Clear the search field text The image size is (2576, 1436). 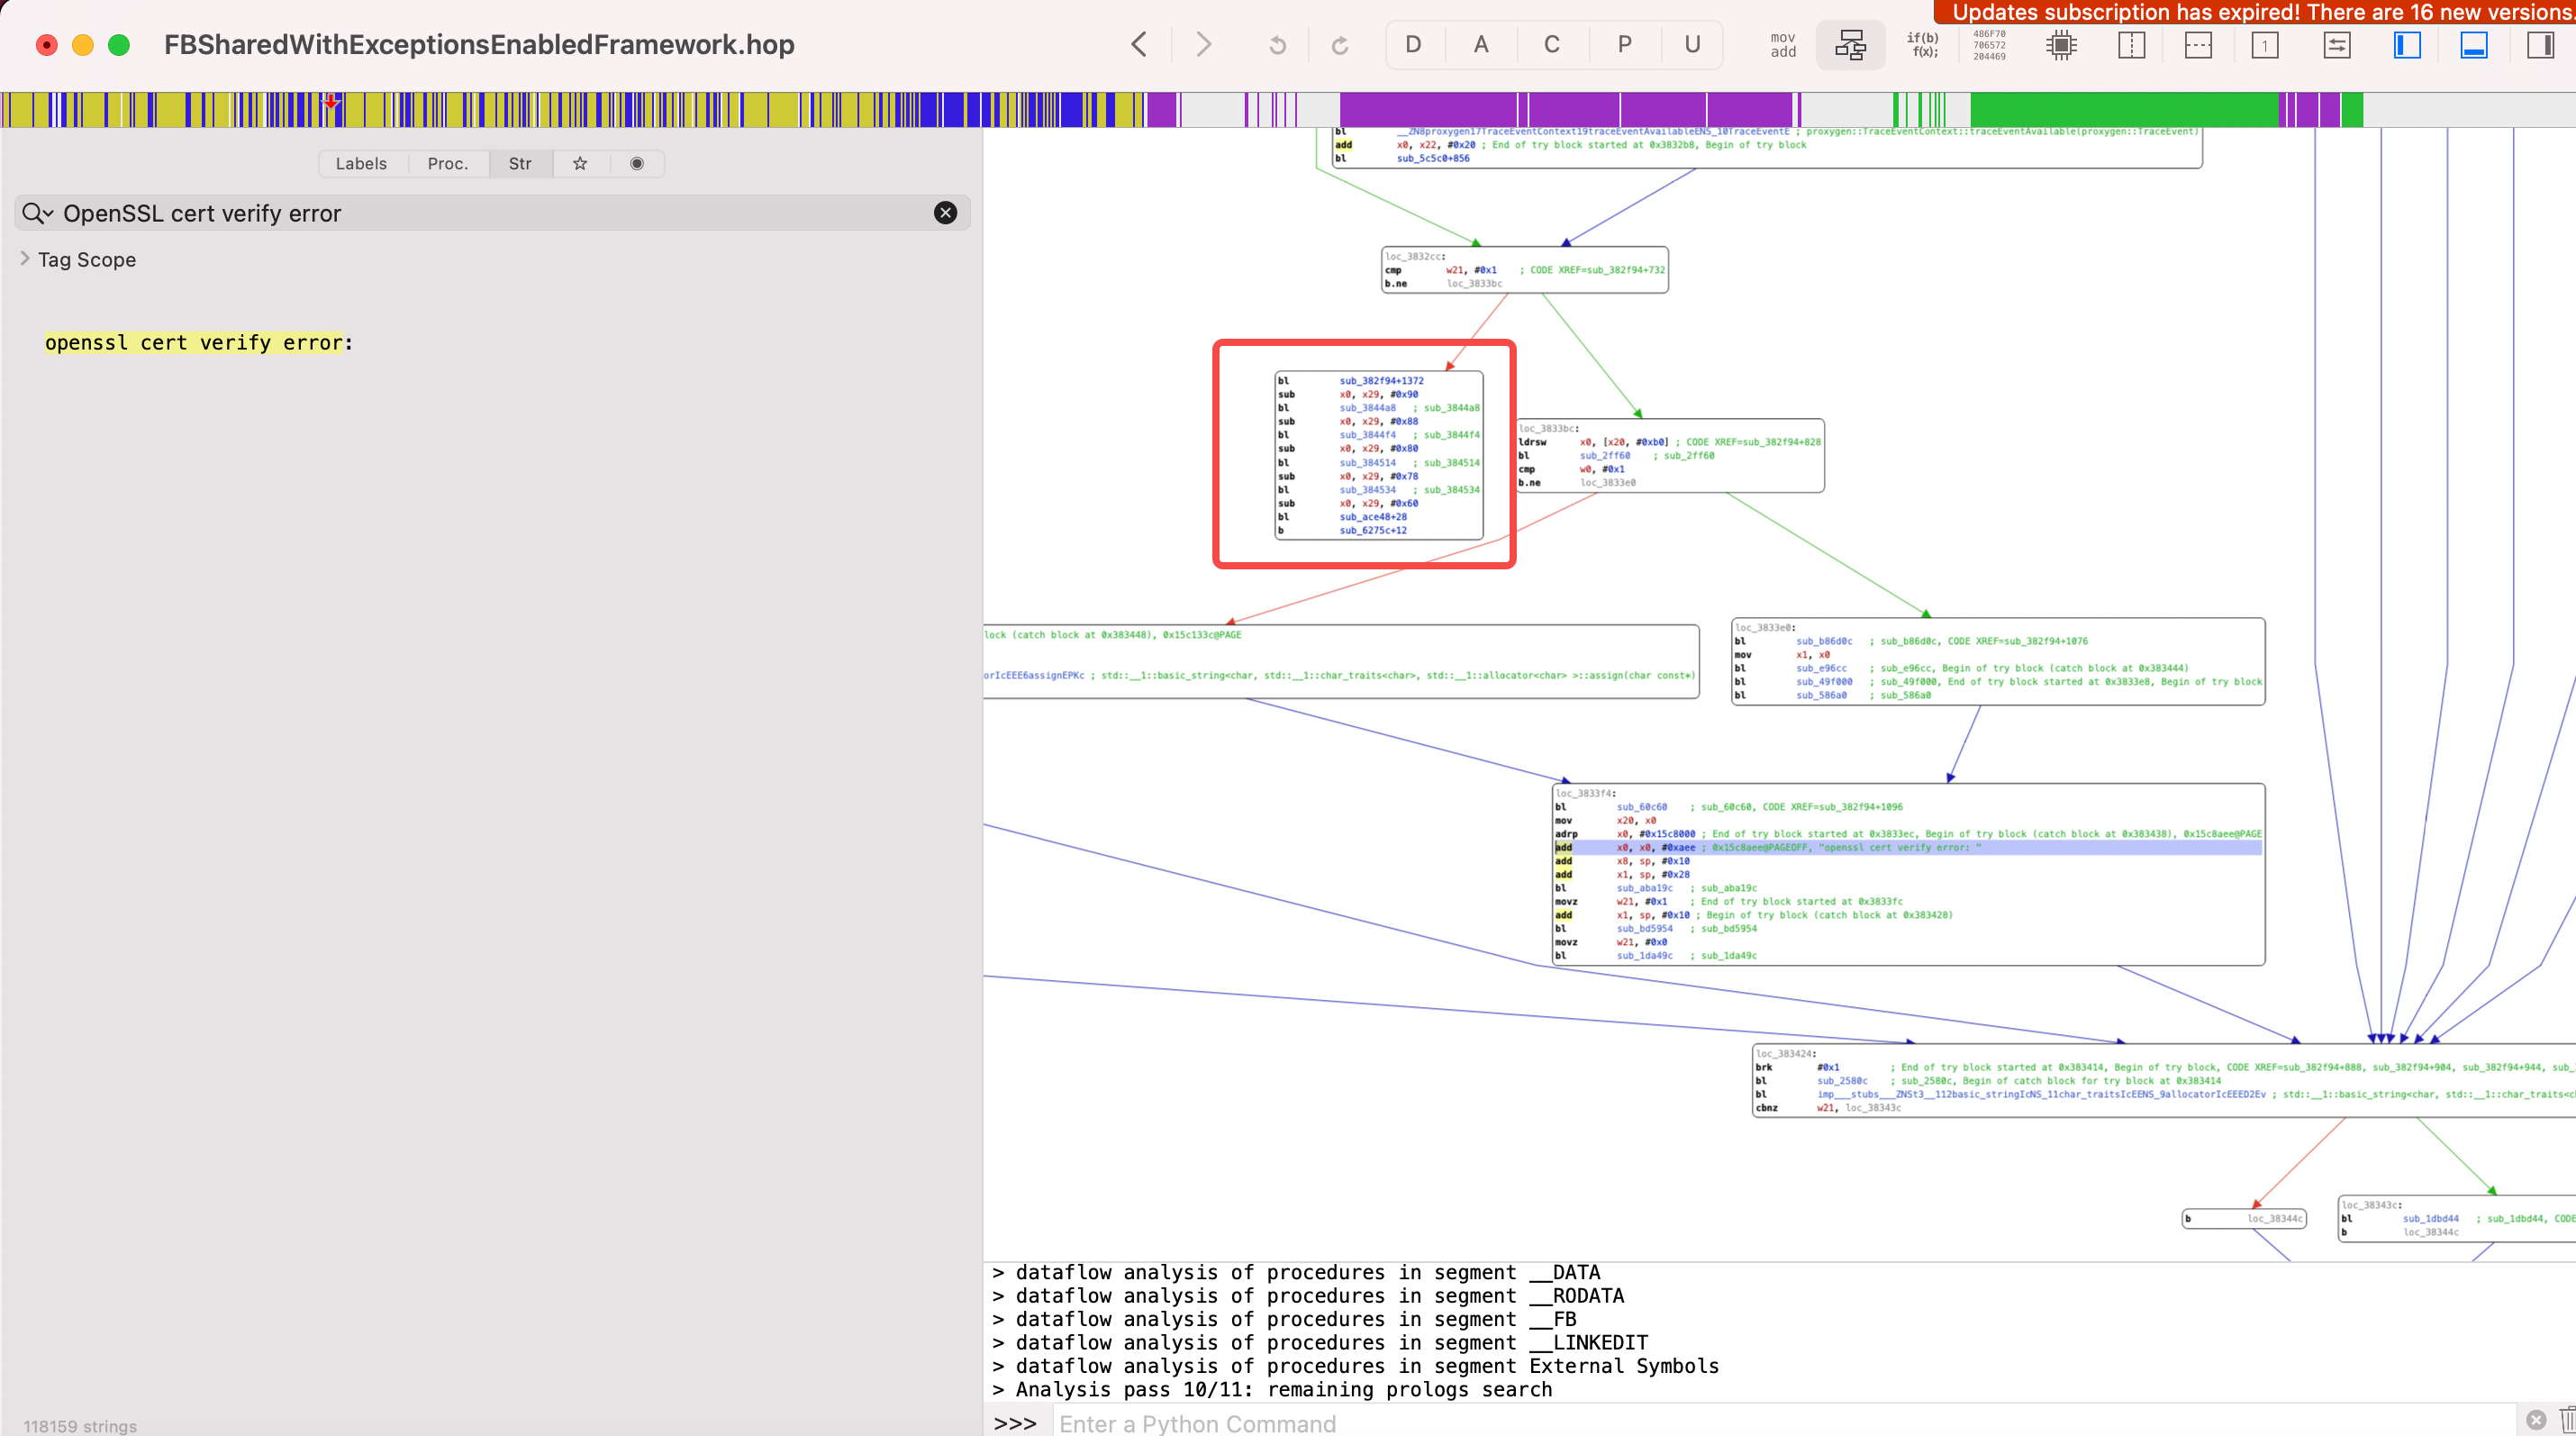coord(945,213)
